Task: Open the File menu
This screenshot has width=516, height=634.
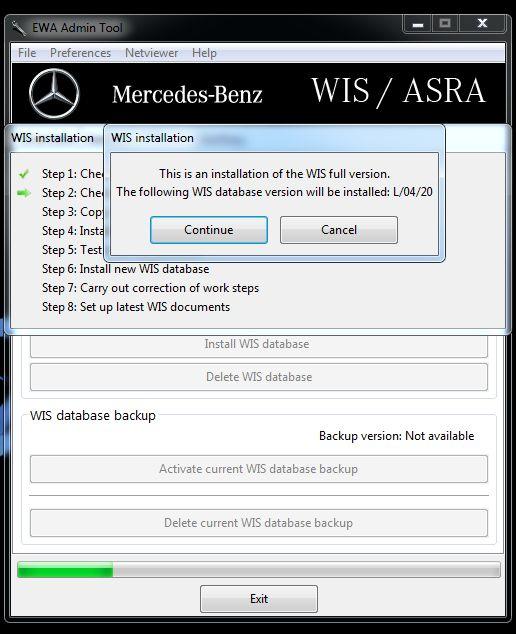Action: point(27,53)
